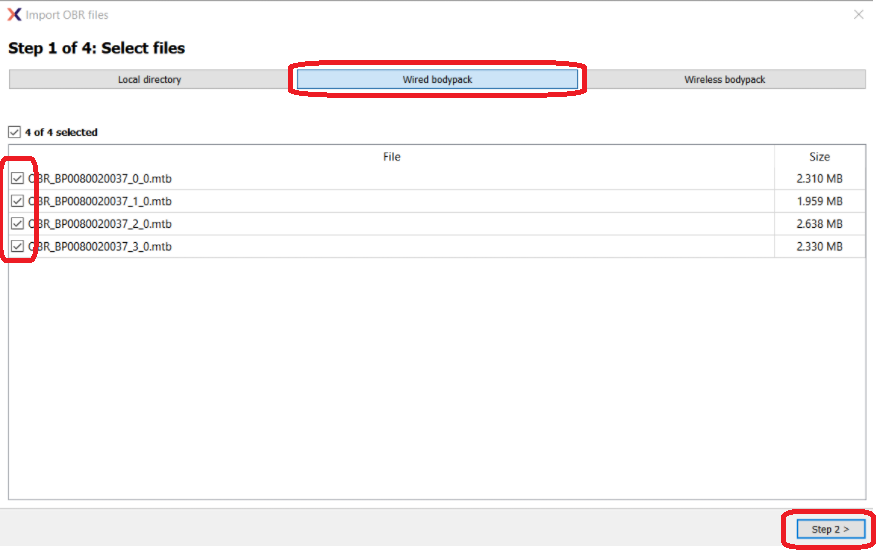
Task: Toggle the '4 of 4 selected' checkbox
Action: (14, 132)
